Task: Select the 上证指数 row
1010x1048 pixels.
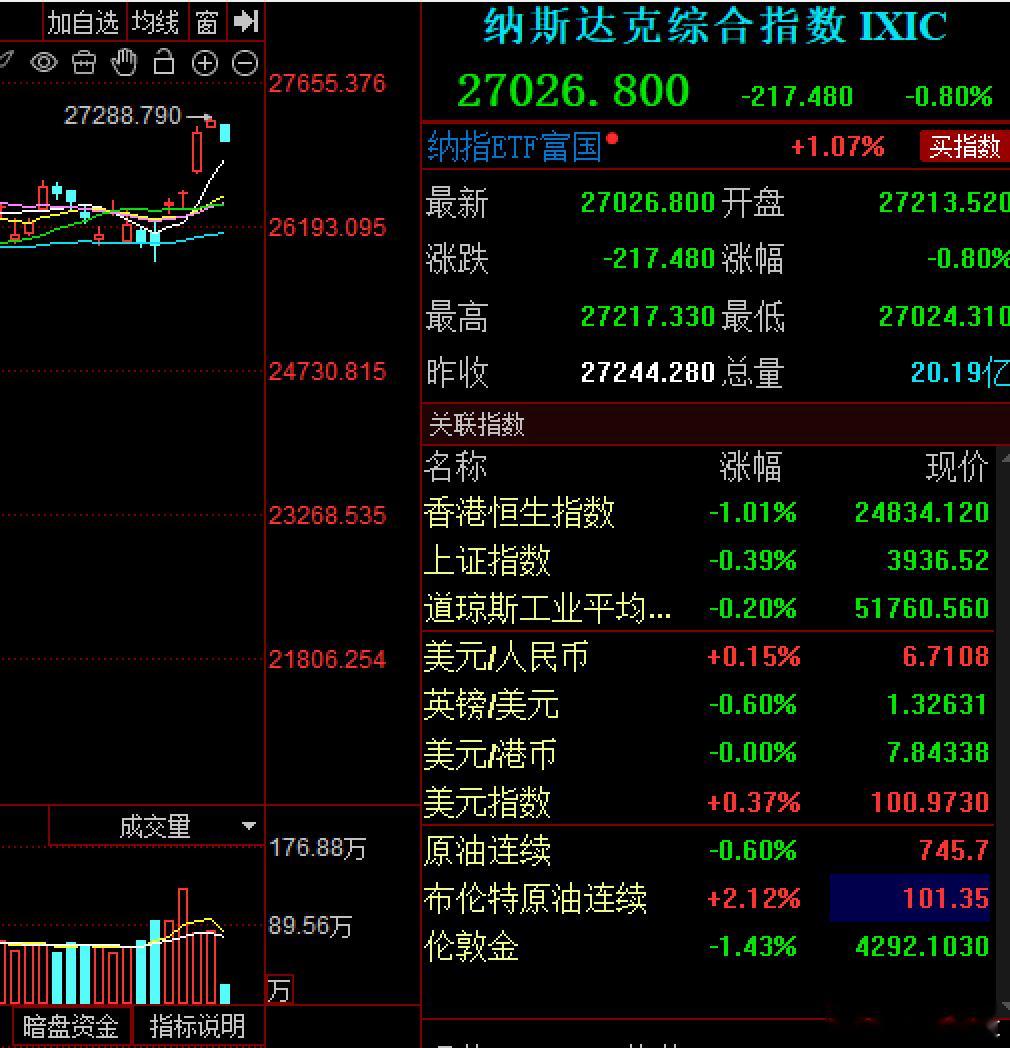Action: pos(707,560)
